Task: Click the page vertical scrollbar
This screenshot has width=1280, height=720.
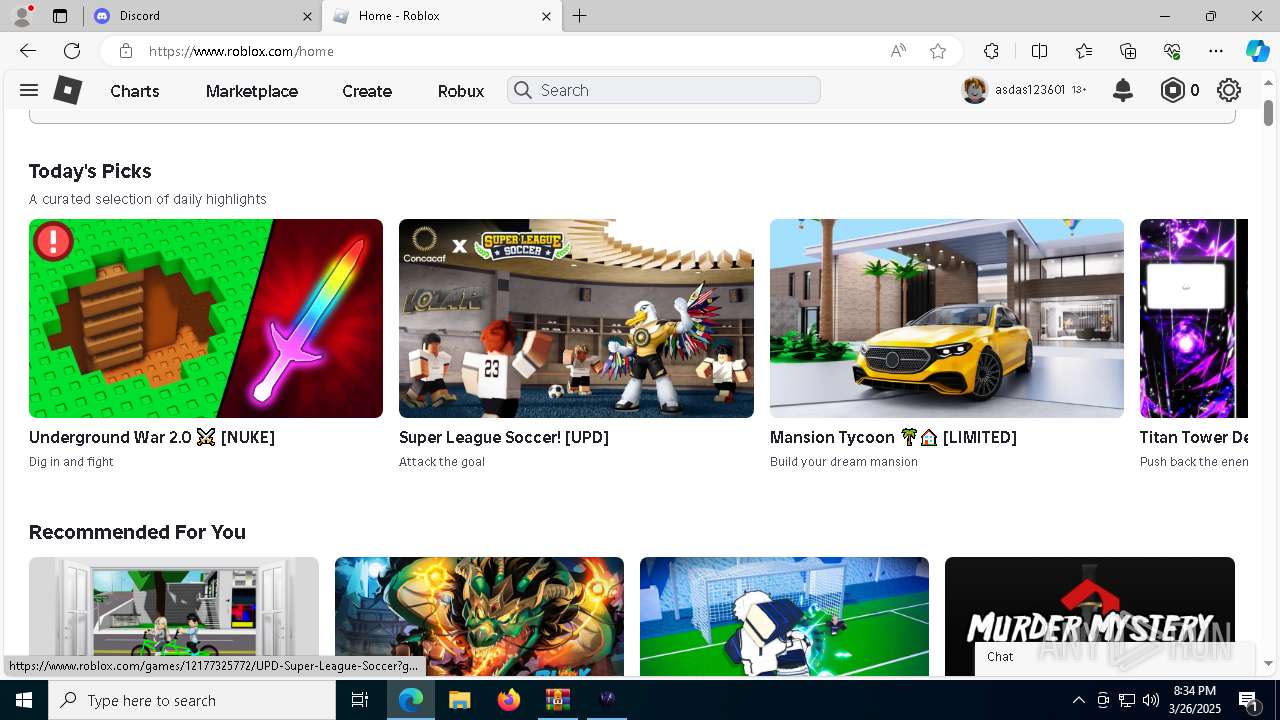Action: tap(1268, 112)
